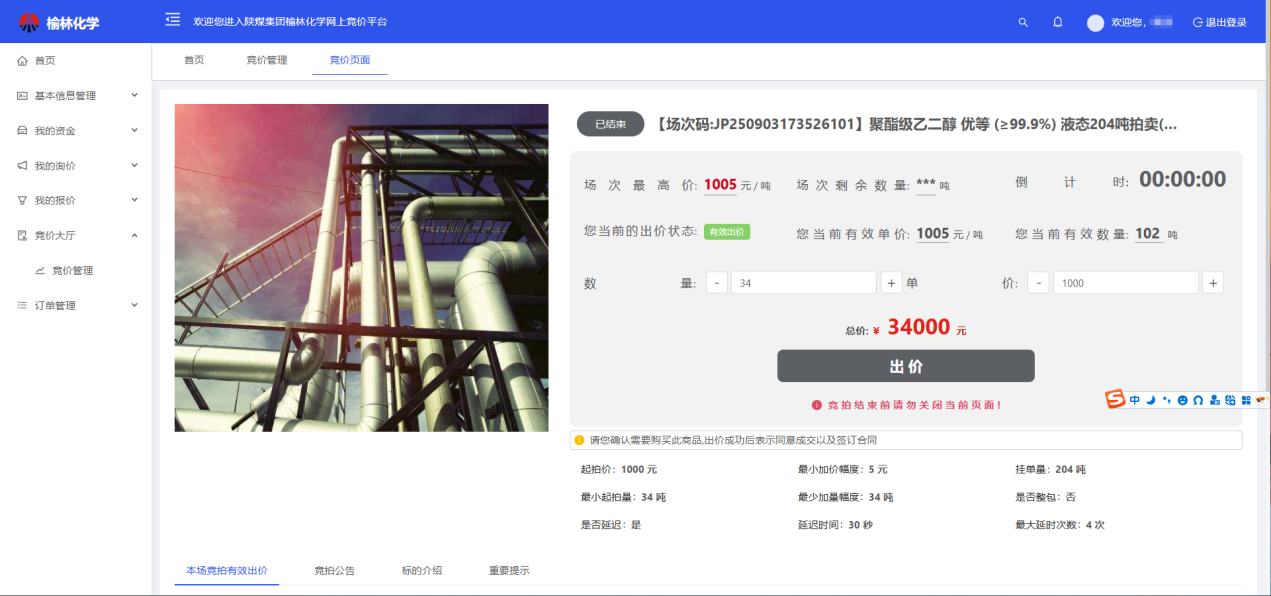
Task: Click the 我的资金 wallet icon in sidebar
Action: point(22,131)
